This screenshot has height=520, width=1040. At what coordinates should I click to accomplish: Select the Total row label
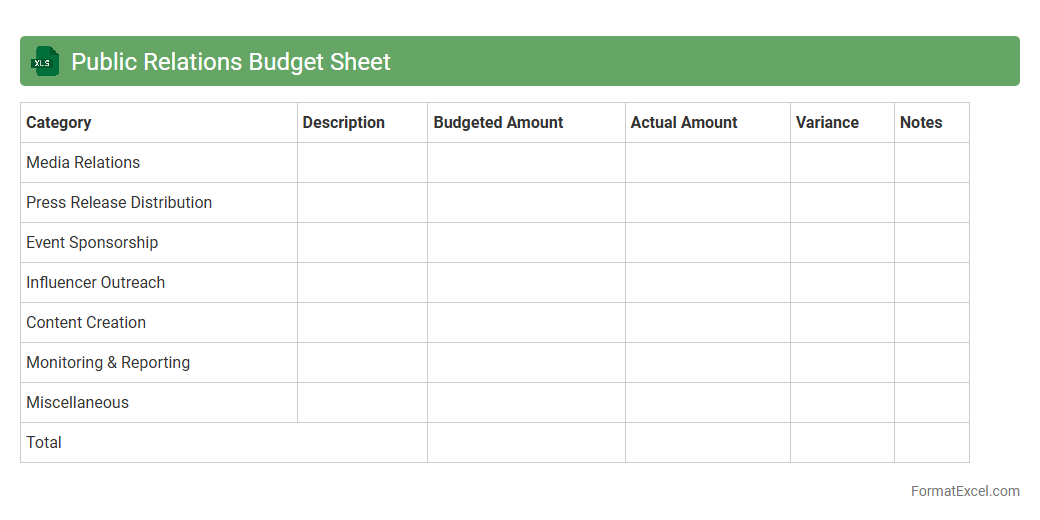44,443
